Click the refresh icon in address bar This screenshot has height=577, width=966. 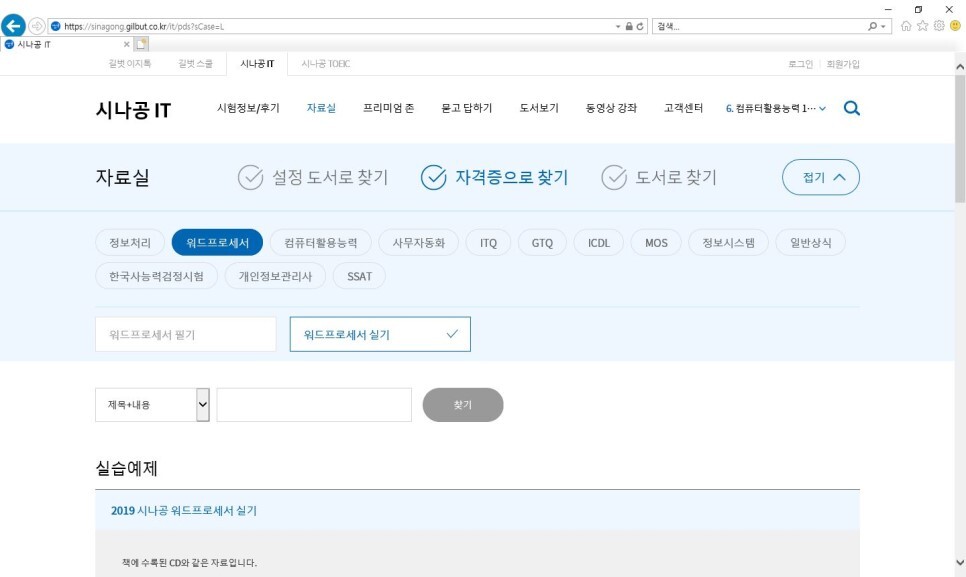coord(639,26)
